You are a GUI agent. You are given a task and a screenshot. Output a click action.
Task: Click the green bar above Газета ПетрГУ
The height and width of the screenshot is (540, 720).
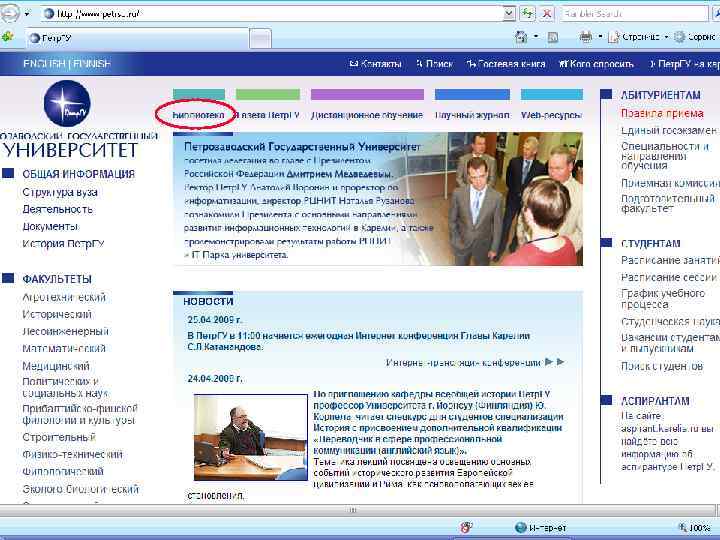[268, 94]
